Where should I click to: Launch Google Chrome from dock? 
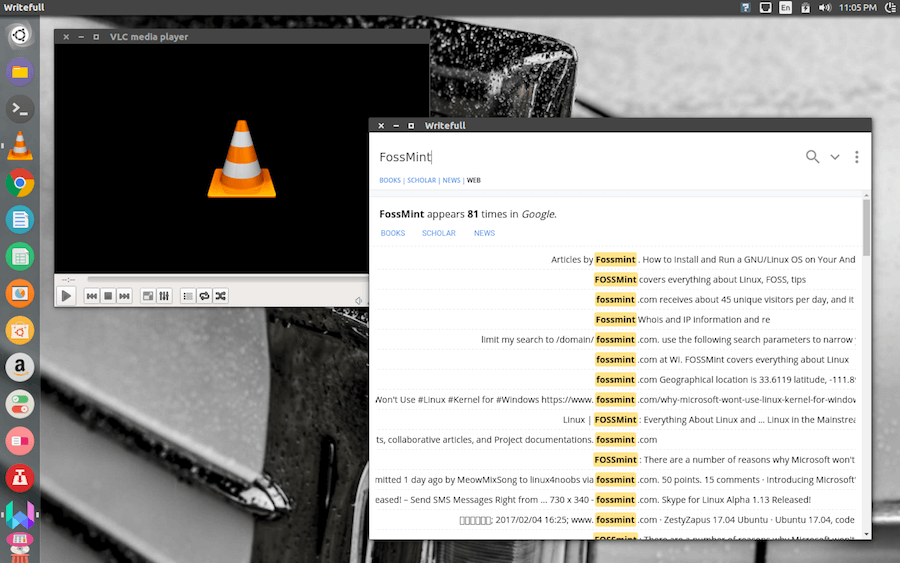click(20, 183)
